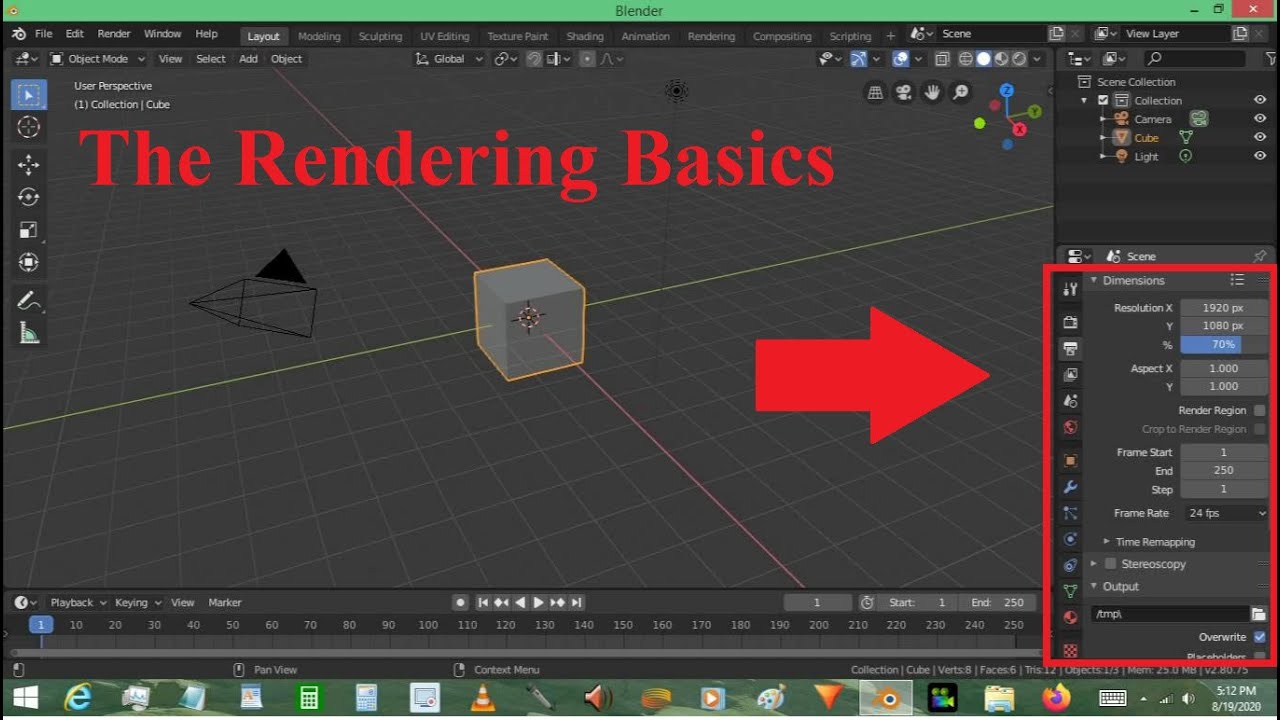Switch to the Animation workspace tab
This screenshot has width=1280, height=720.
click(646, 36)
